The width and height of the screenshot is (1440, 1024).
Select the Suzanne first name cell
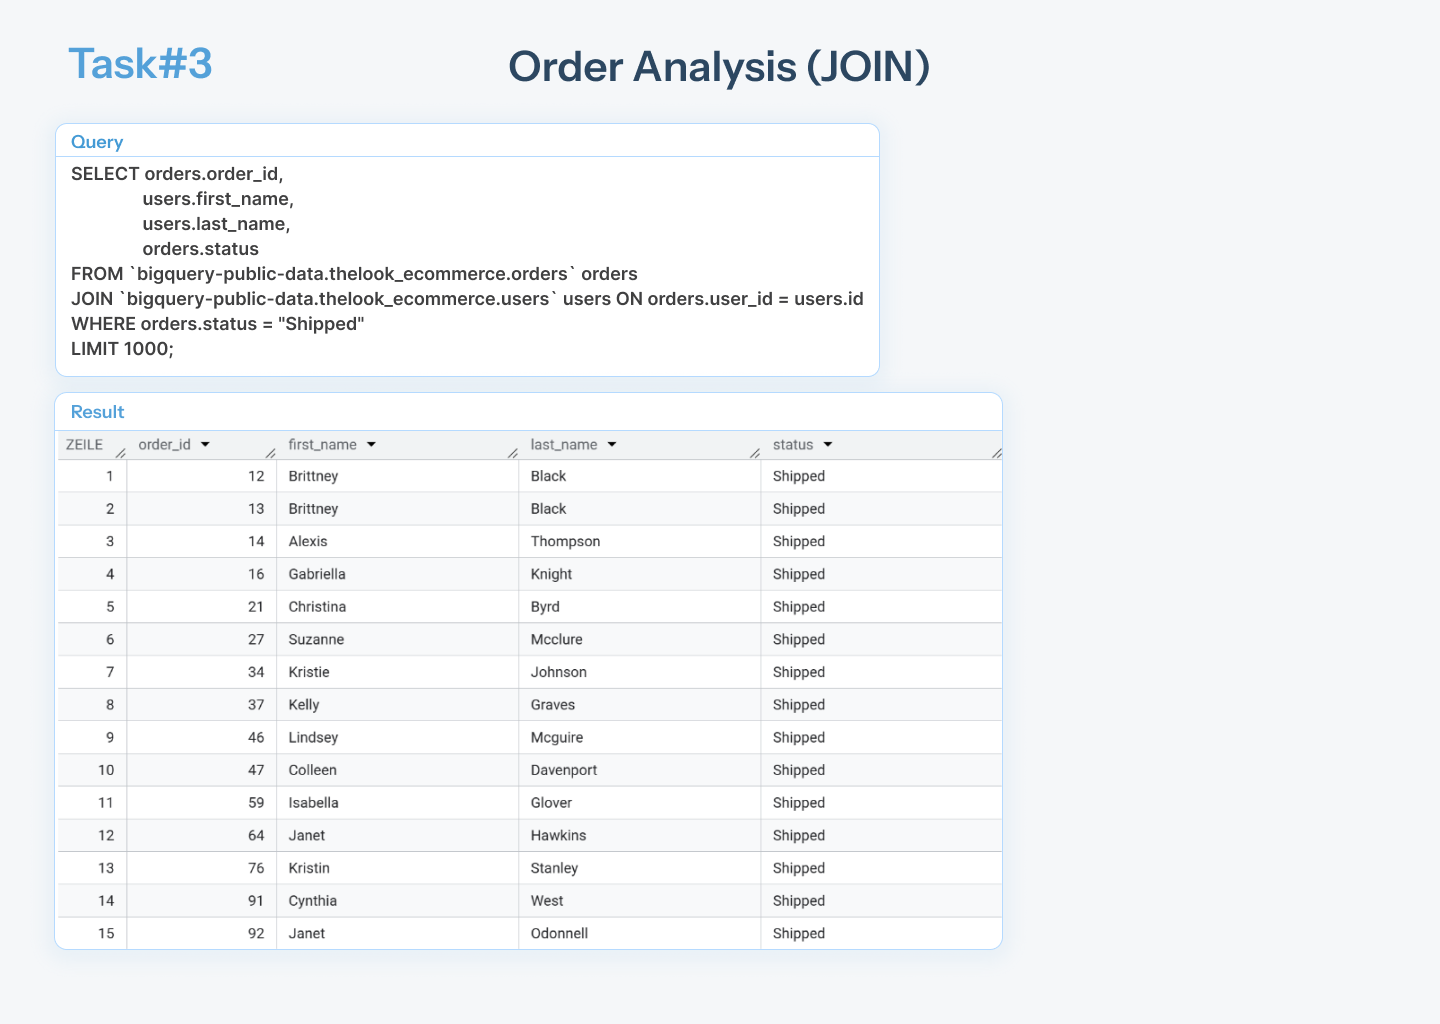click(x=398, y=640)
